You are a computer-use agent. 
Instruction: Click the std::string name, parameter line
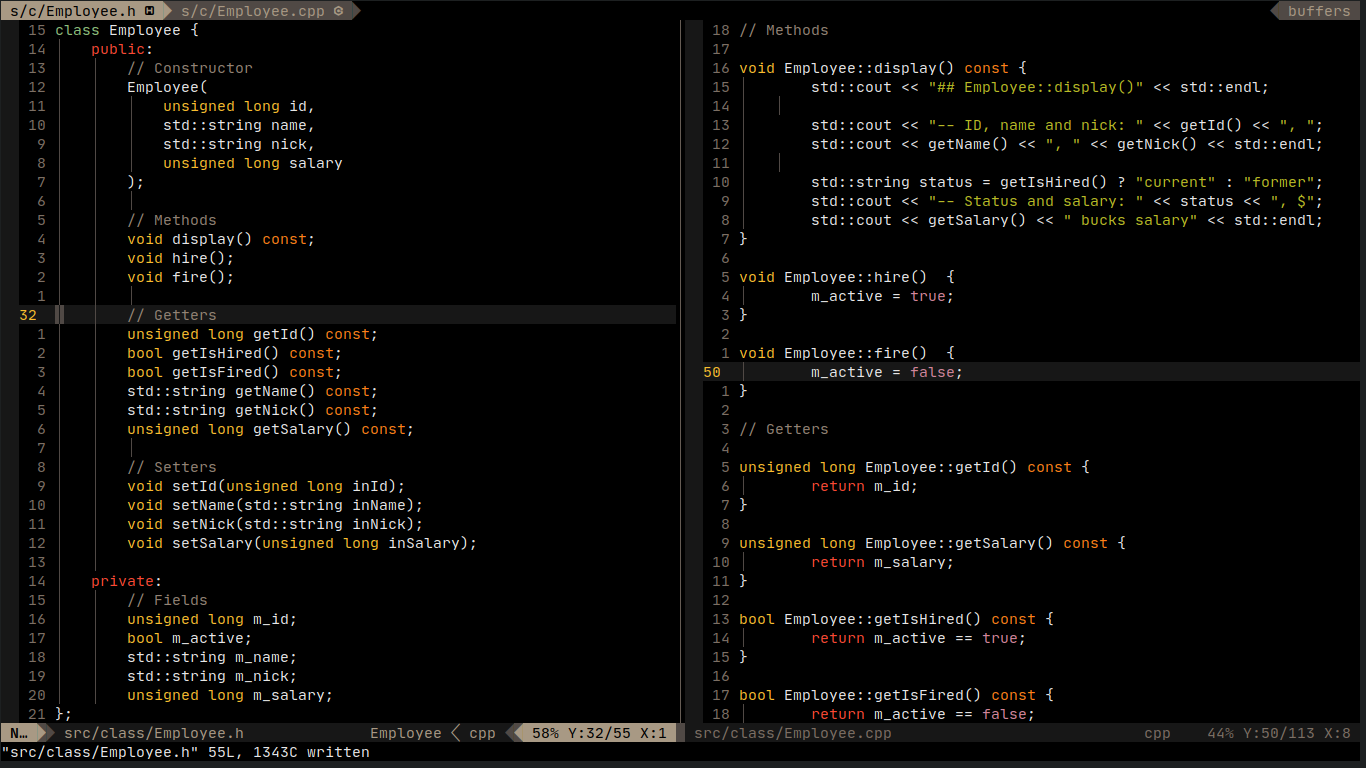point(239,125)
